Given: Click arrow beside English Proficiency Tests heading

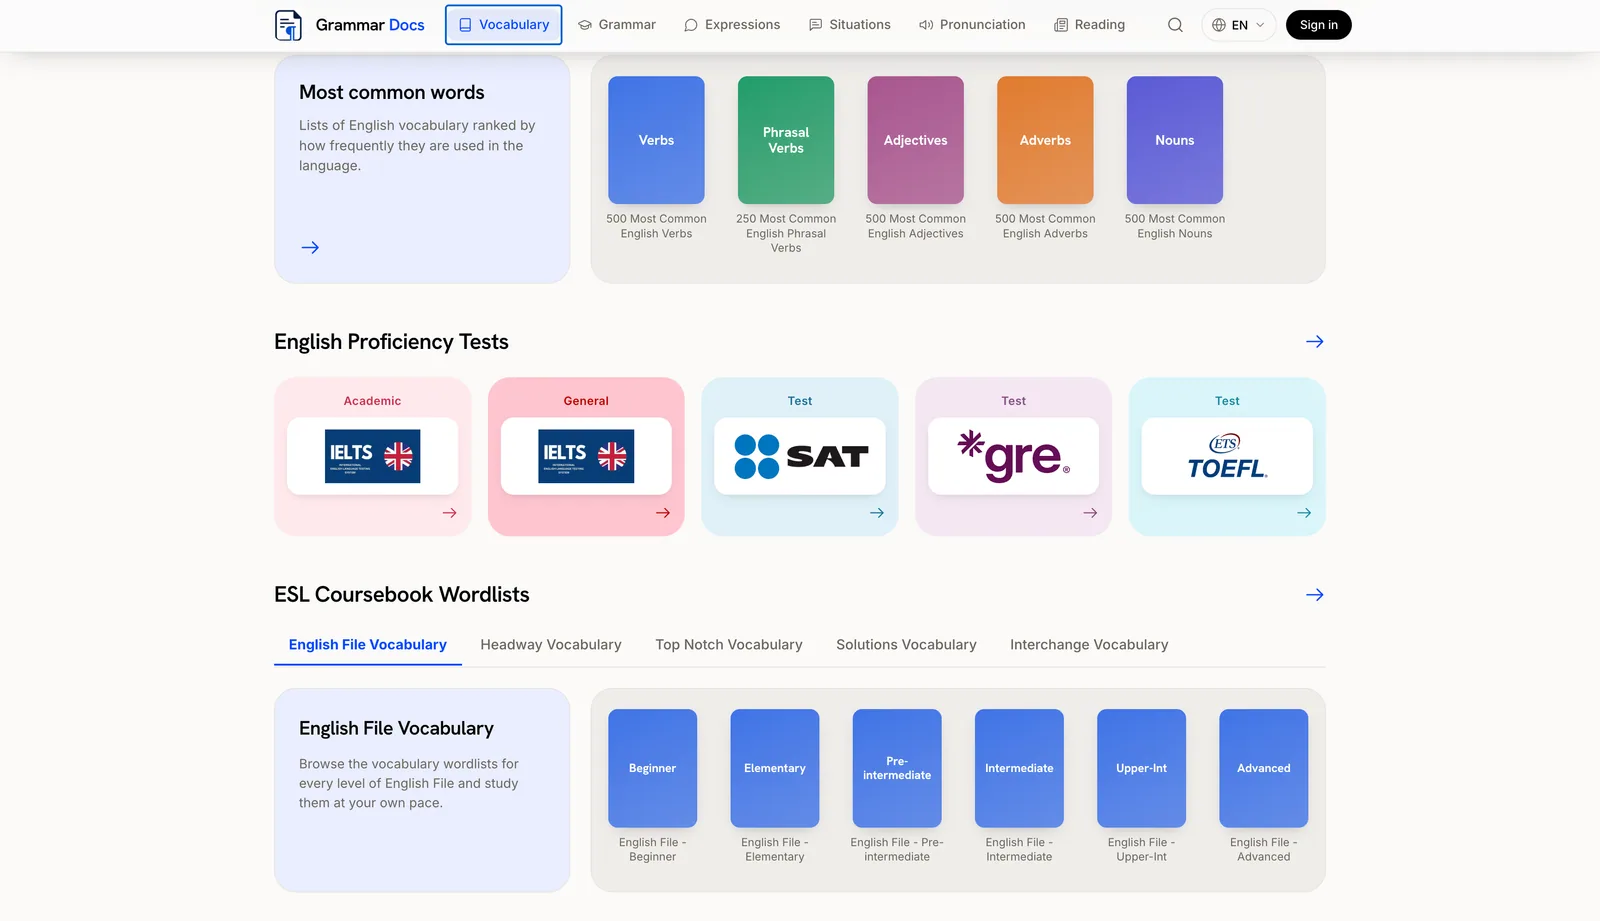Looking at the screenshot, I should [1315, 342].
